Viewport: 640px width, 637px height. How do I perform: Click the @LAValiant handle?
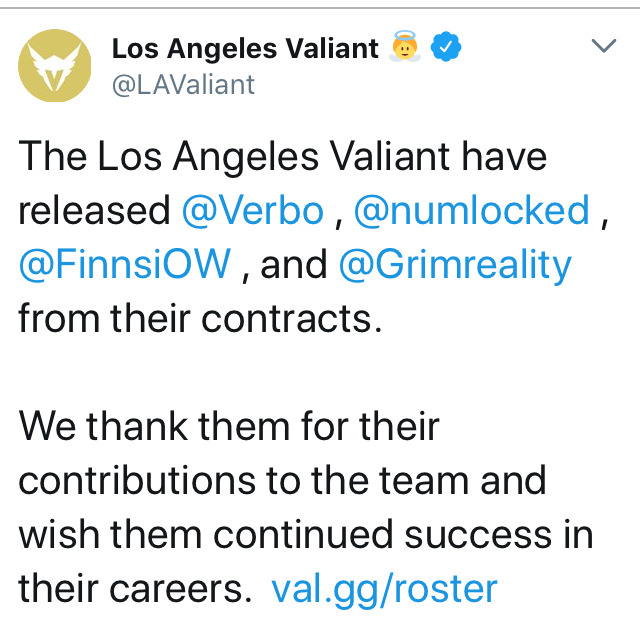point(183,84)
